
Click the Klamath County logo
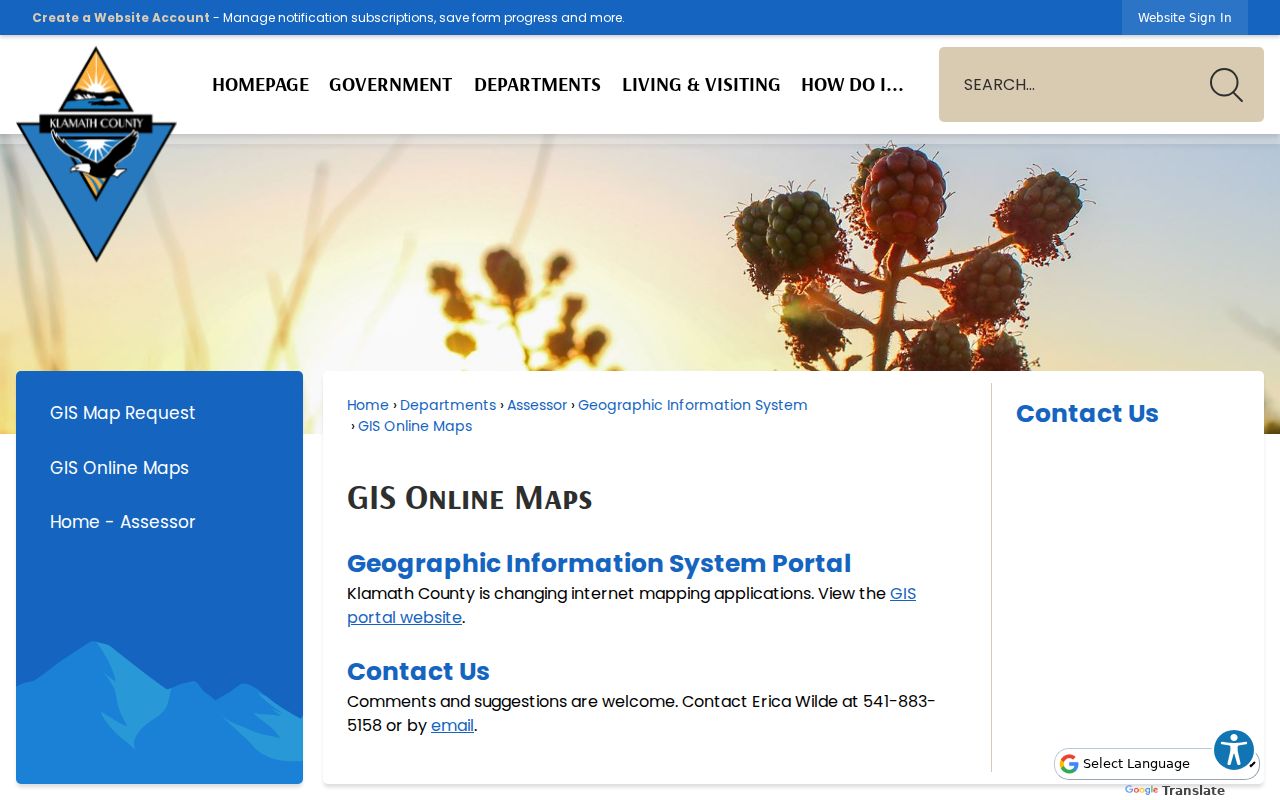[96, 153]
